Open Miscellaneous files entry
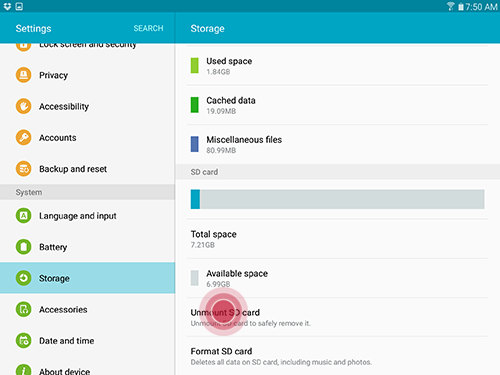 click(338, 144)
